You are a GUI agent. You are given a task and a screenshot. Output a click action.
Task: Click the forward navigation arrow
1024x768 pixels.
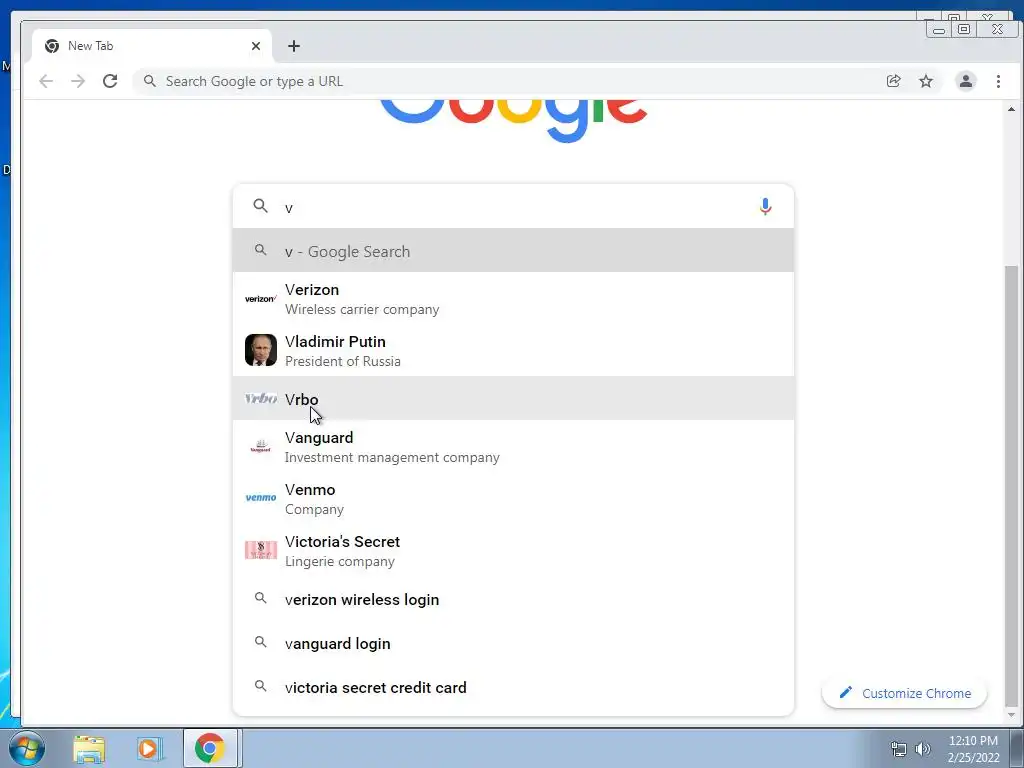[x=78, y=81]
